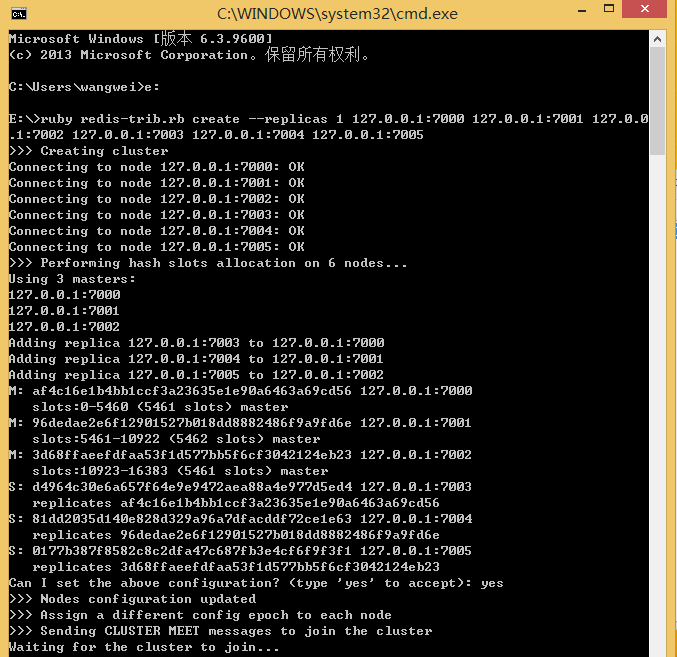This screenshot has height=657, width=677.
Task: Click 'Connecting to node 127.0.0.1:7002: OK'
Action: (x=157, y=199)
